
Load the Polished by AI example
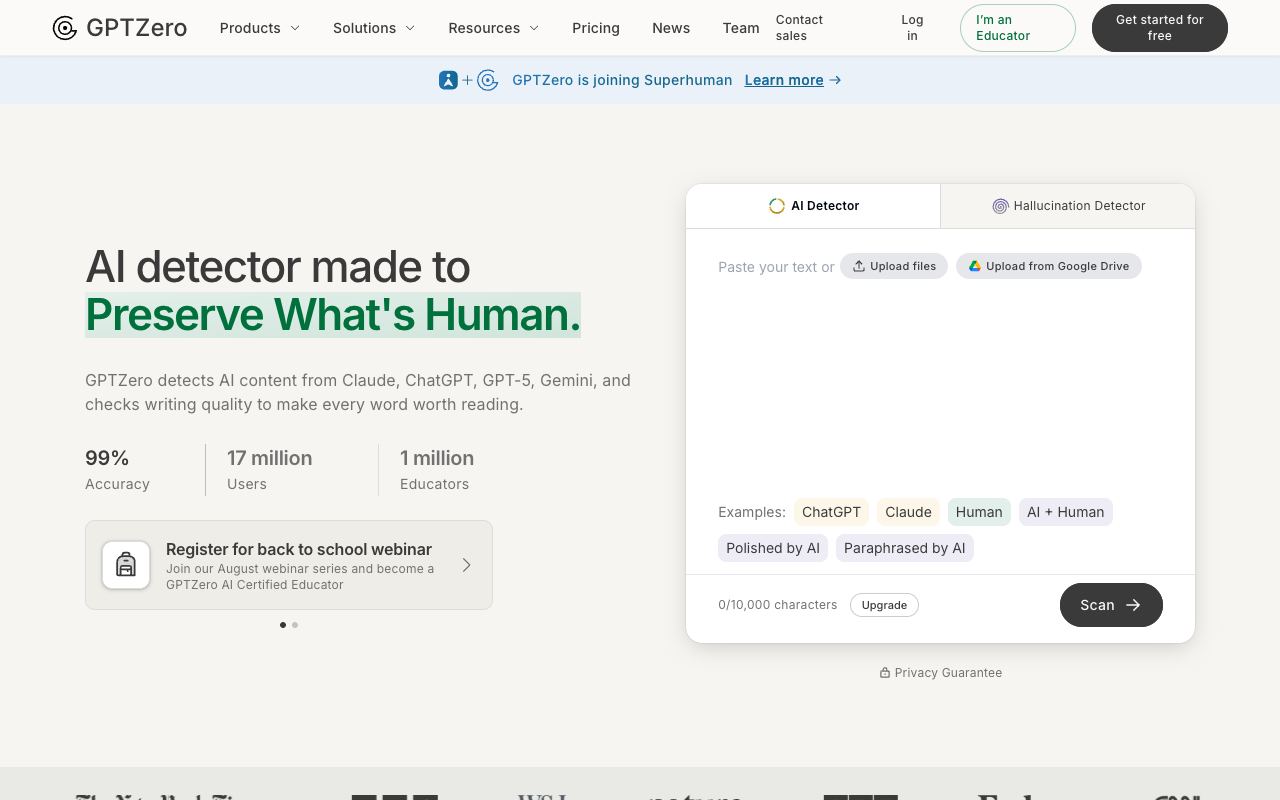coord(773,548)
